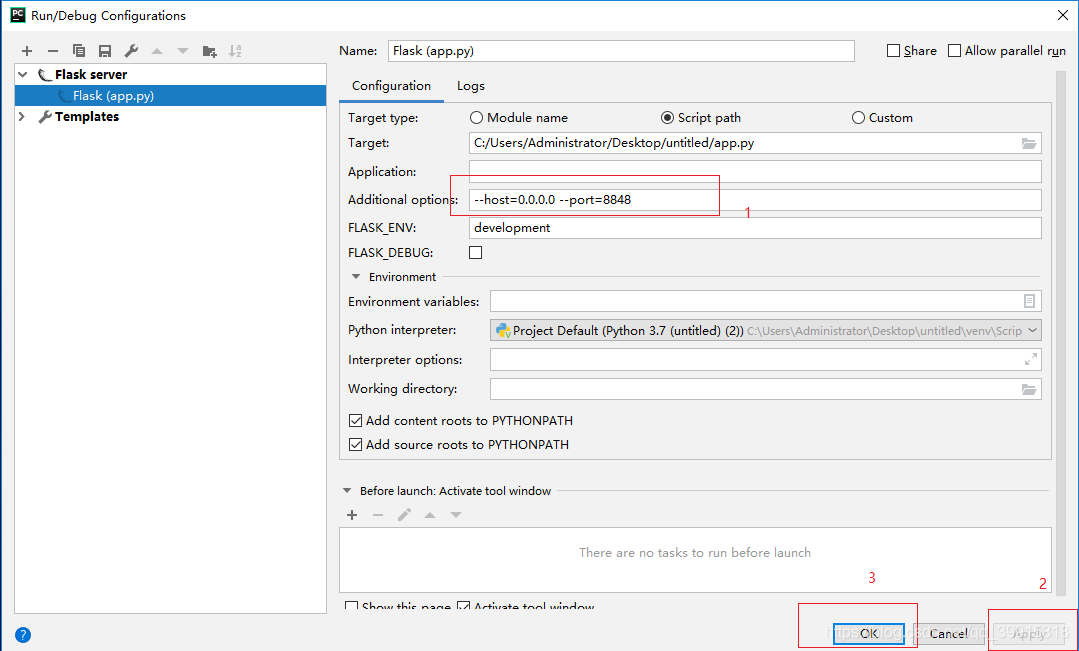
Task: Select Flask (app.py) configuration in tree
Action: point(170,96)
